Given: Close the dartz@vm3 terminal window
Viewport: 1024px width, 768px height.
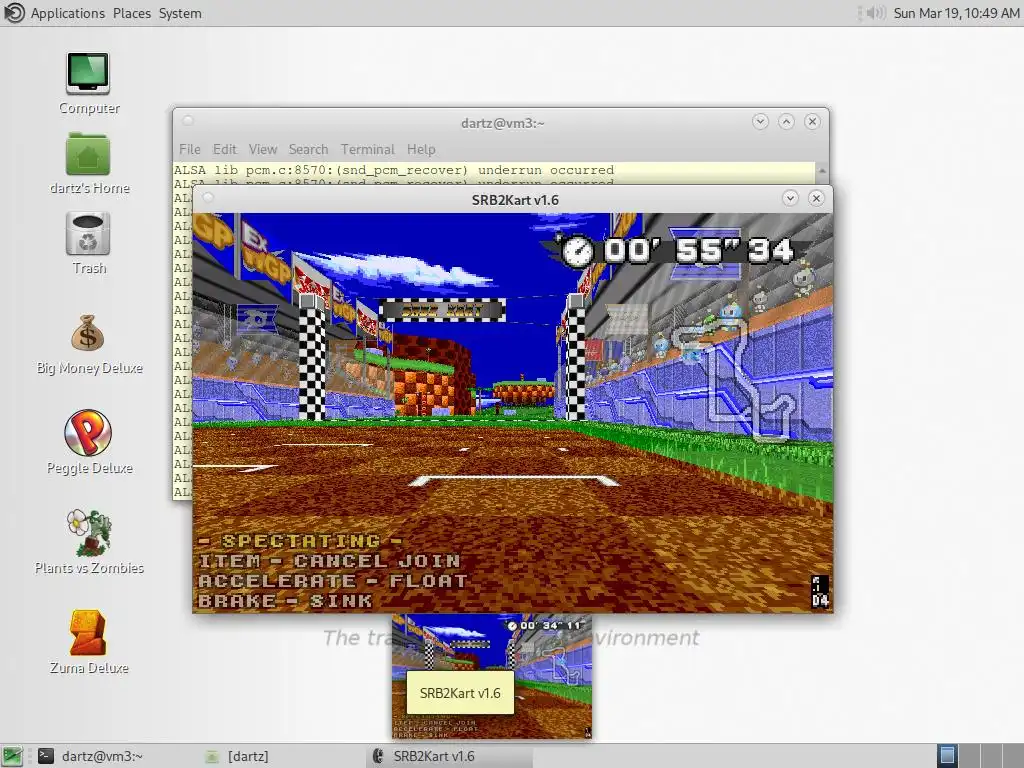Looking at the screenshot, I should coord(812,122).
